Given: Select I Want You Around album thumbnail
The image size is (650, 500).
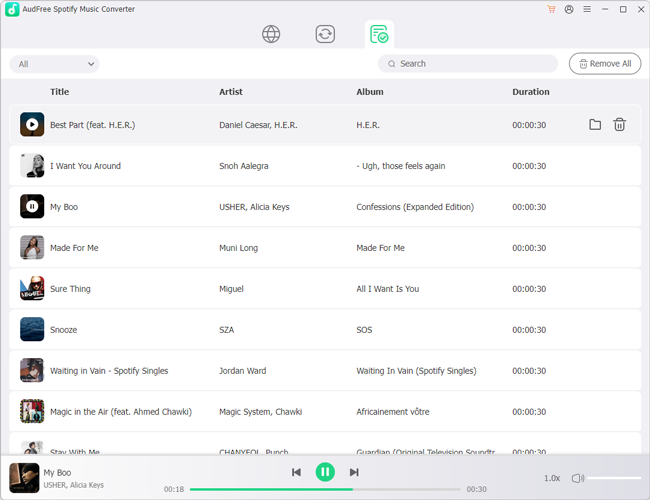Looking at the screenshot, I should point(32,165).
